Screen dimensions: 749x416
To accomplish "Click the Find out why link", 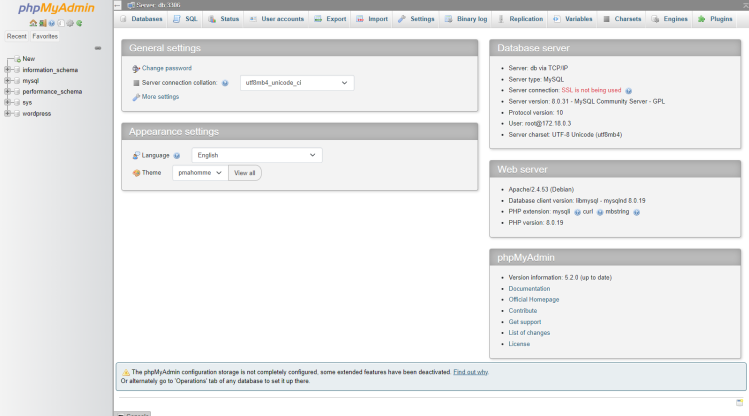I will 471,372.
